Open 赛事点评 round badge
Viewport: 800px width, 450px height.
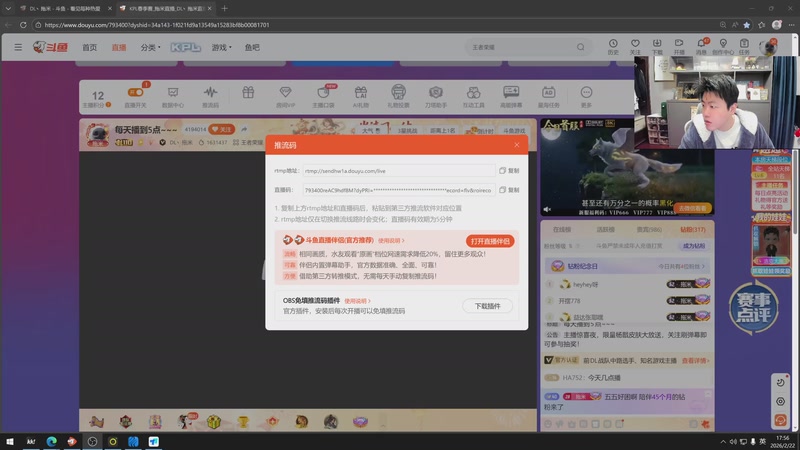pos(754,308)
